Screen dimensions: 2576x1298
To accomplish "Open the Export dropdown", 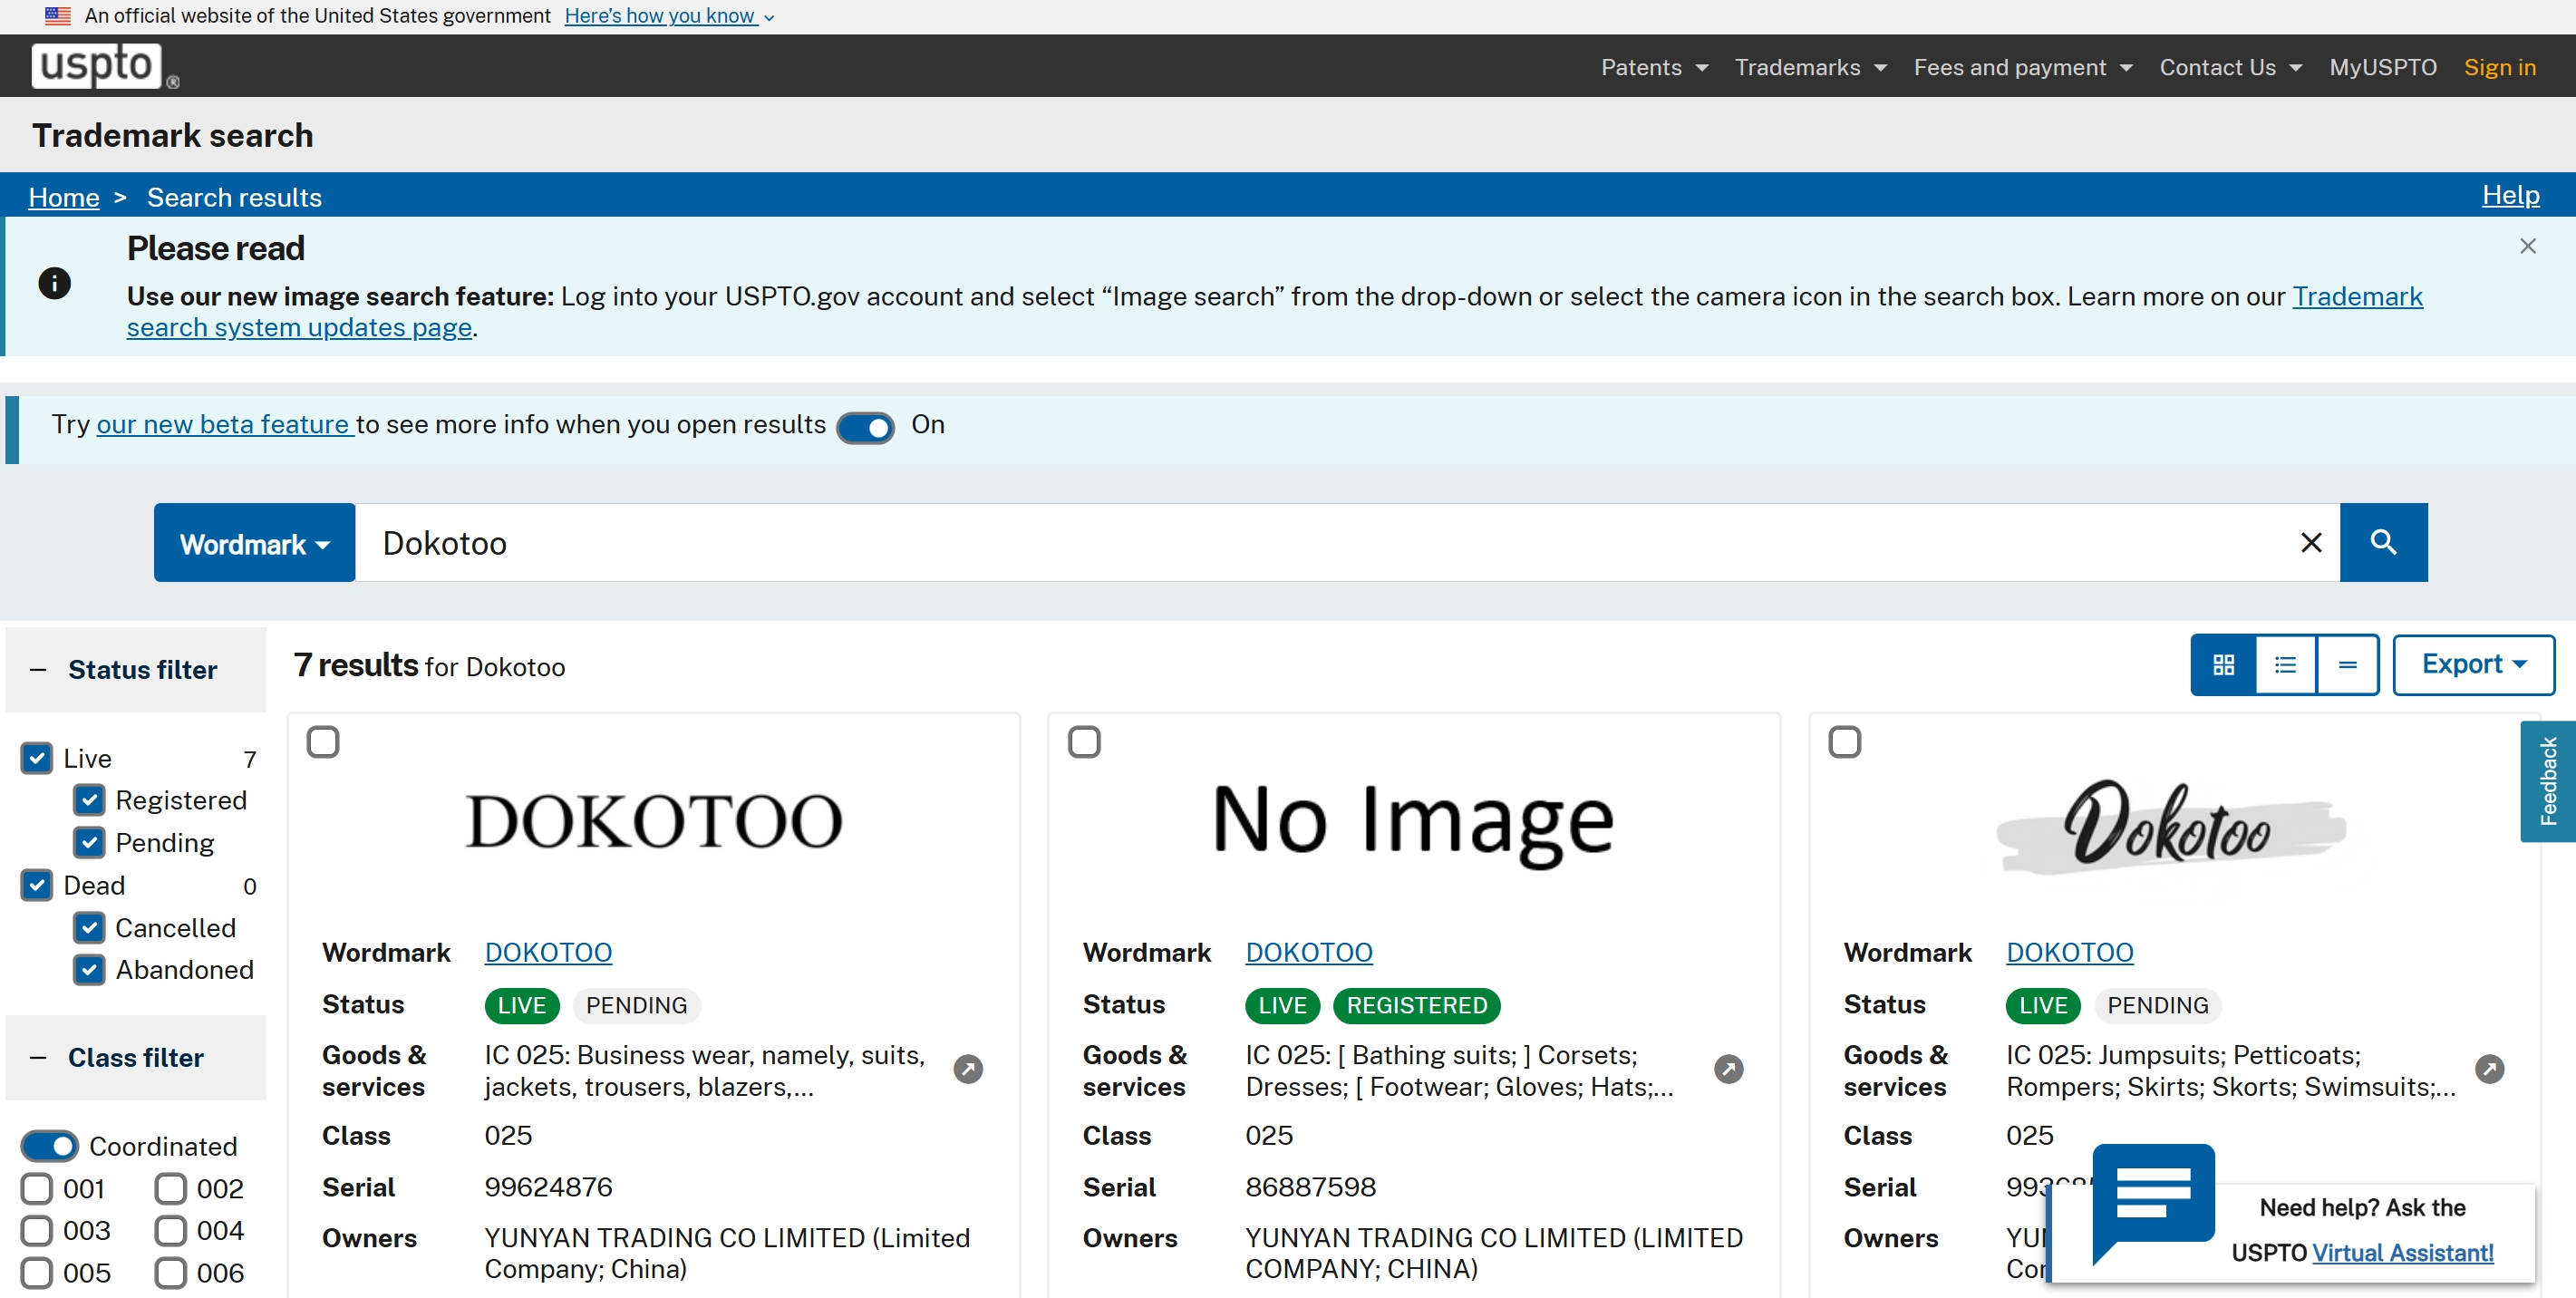I will point(2473,664).
